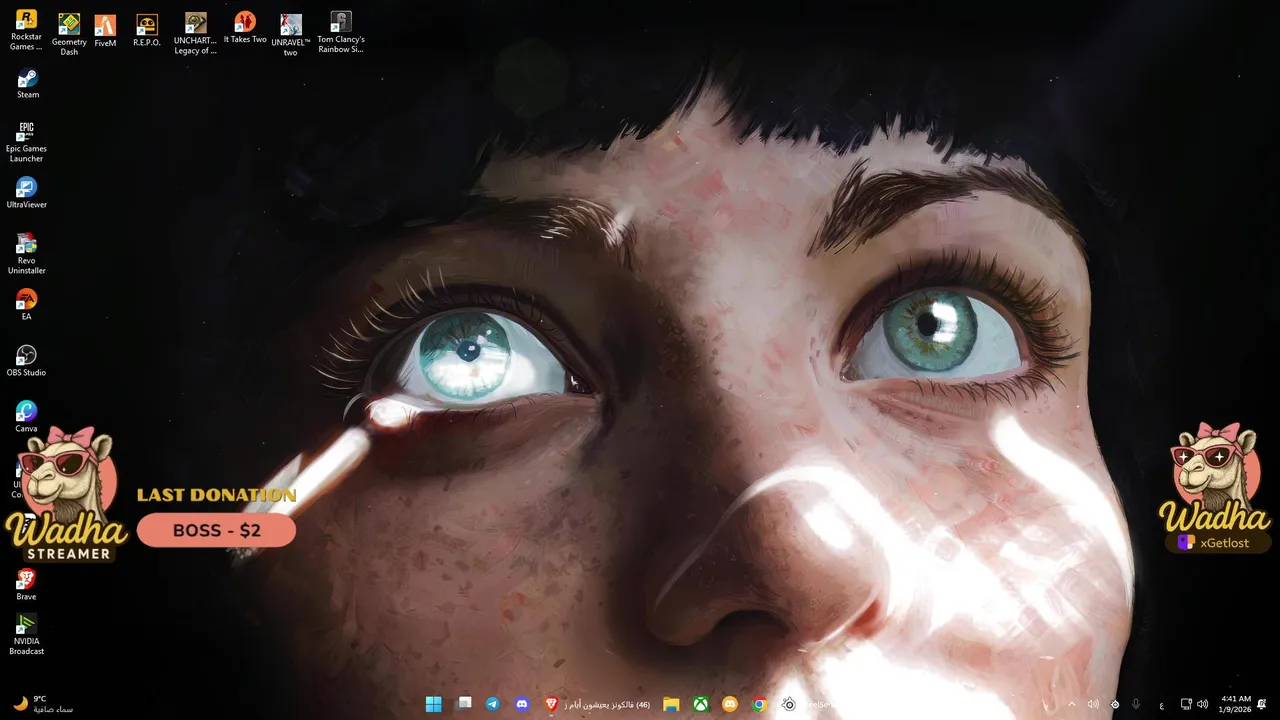Open the Xbox app on the taskbar
Viewport: 1280px width, 720px height.
702,704
